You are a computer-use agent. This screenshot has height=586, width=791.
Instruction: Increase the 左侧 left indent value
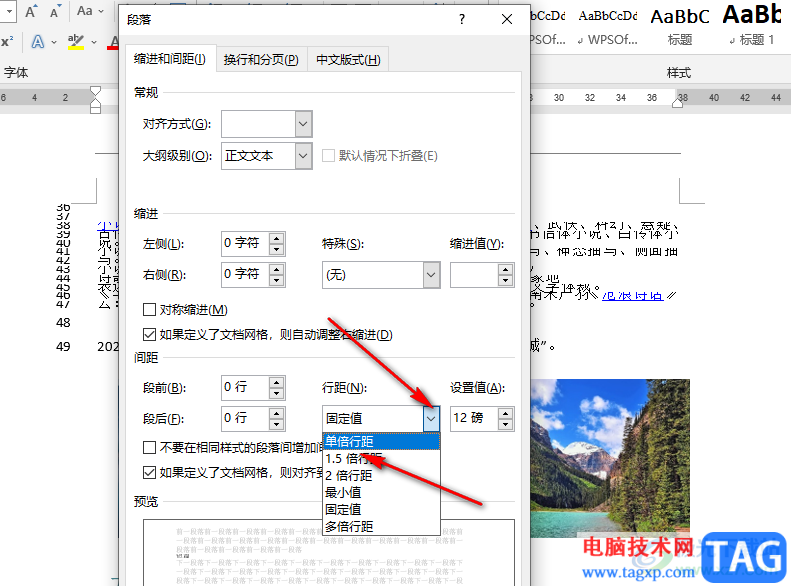click(276, 238)
